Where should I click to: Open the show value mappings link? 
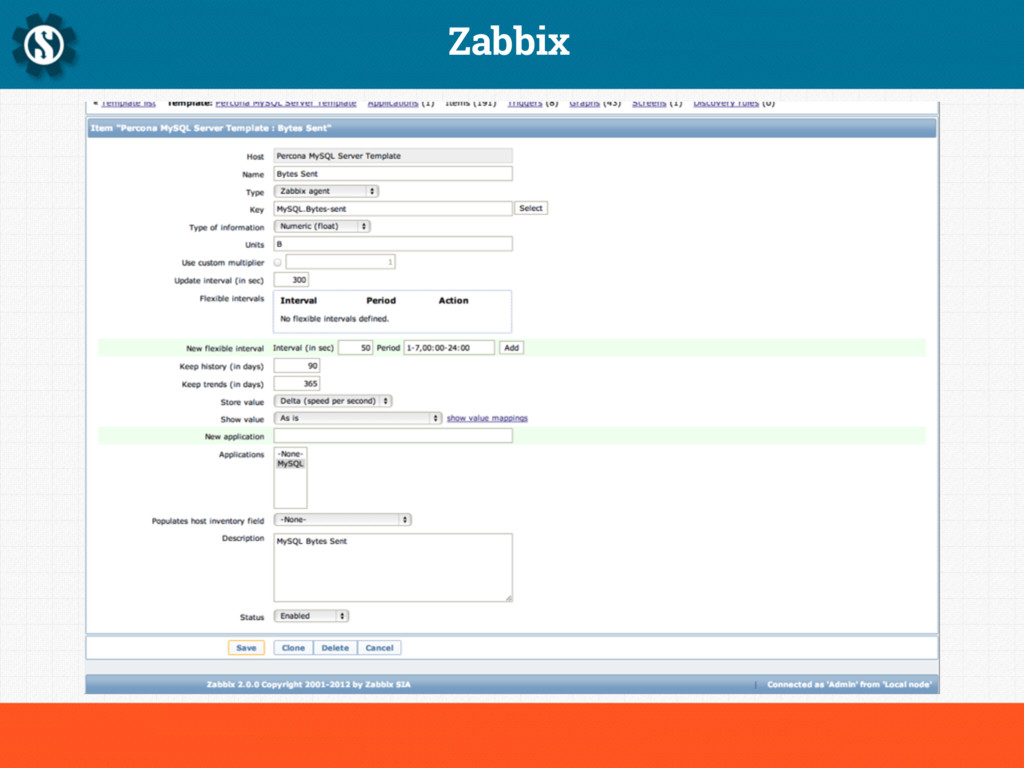click(x=487, y=418)
